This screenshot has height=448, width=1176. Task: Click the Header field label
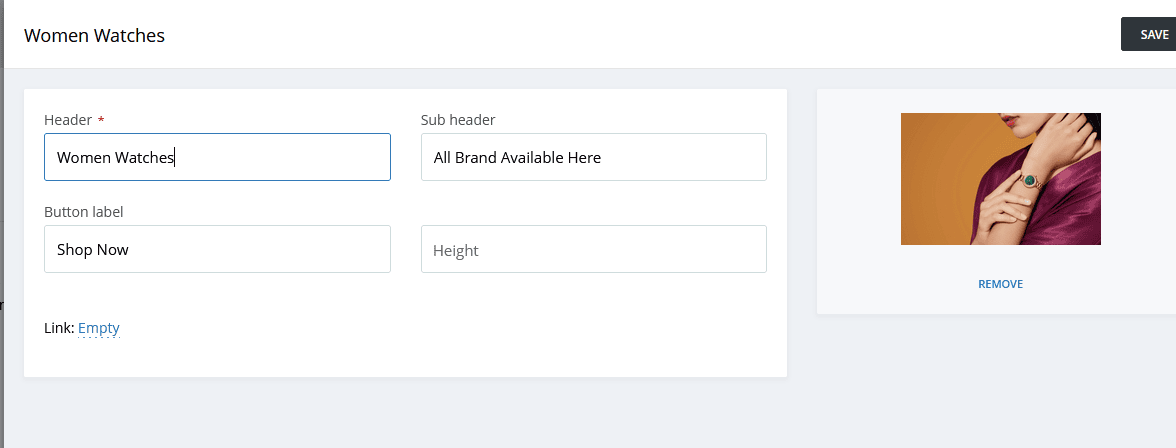pos(68,120)
